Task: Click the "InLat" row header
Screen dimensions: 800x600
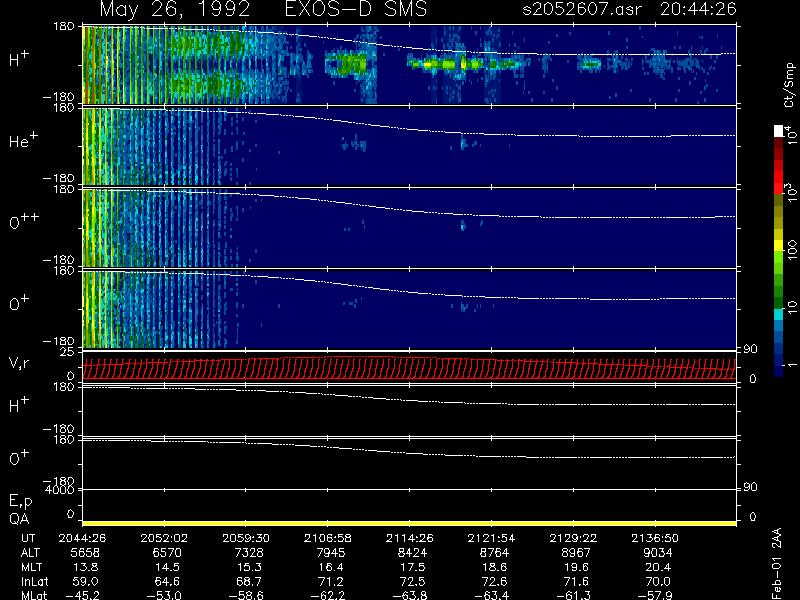Action: pyautogui.click(x=34, y=581)
